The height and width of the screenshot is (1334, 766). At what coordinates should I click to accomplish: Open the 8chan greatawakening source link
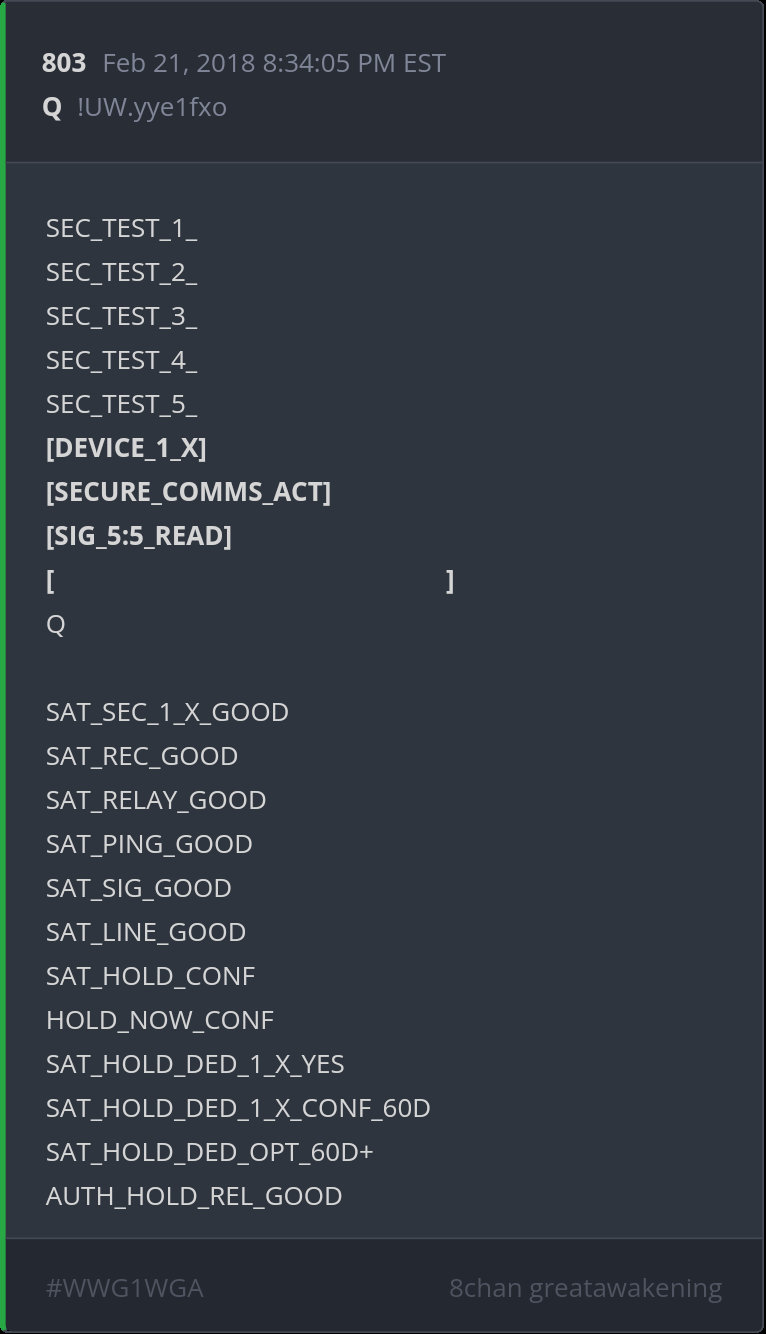[x=585, y=1288]
